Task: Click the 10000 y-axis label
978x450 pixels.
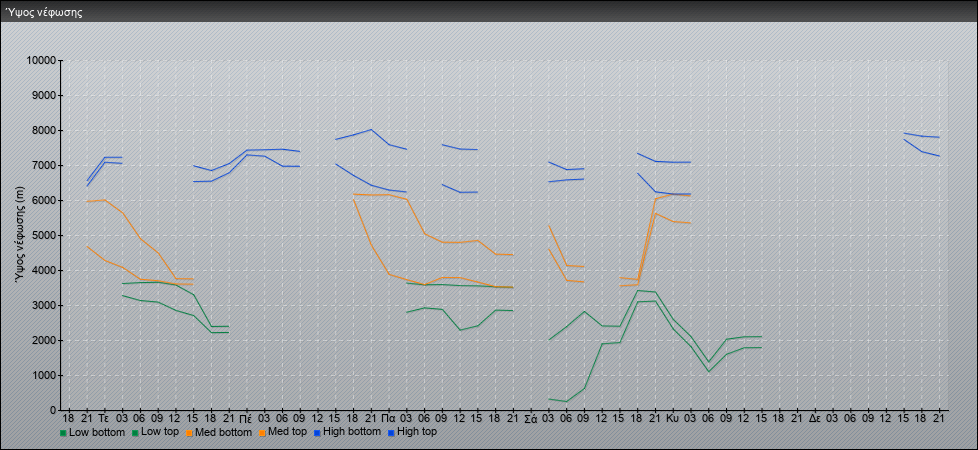Action: point(41,61)
